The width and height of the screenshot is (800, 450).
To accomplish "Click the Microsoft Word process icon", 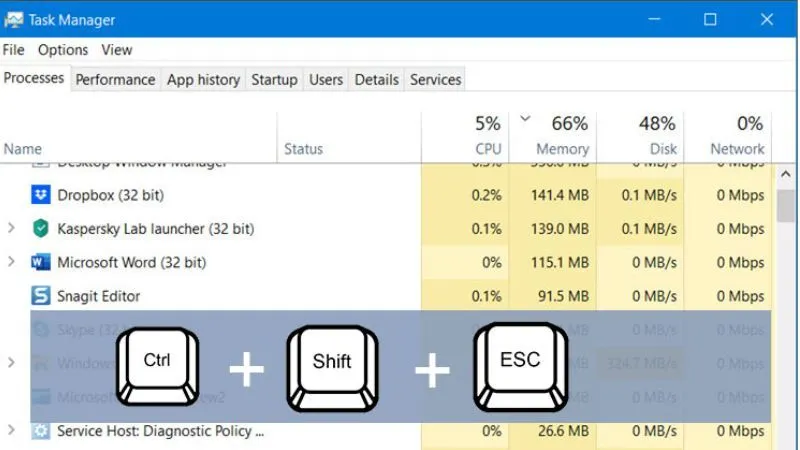I will click(40, 262).
